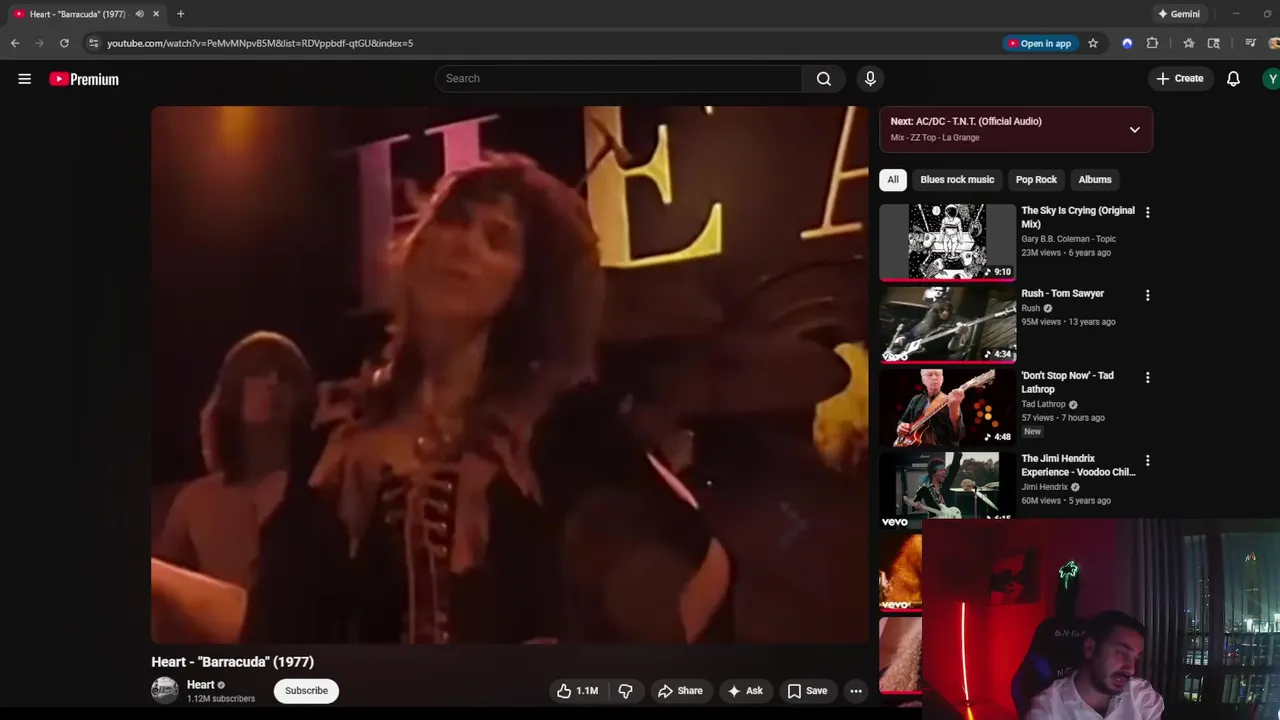Open the browser extensions puzzle icon
This screenshot has height=720, width=1280.
point(1152,43)
